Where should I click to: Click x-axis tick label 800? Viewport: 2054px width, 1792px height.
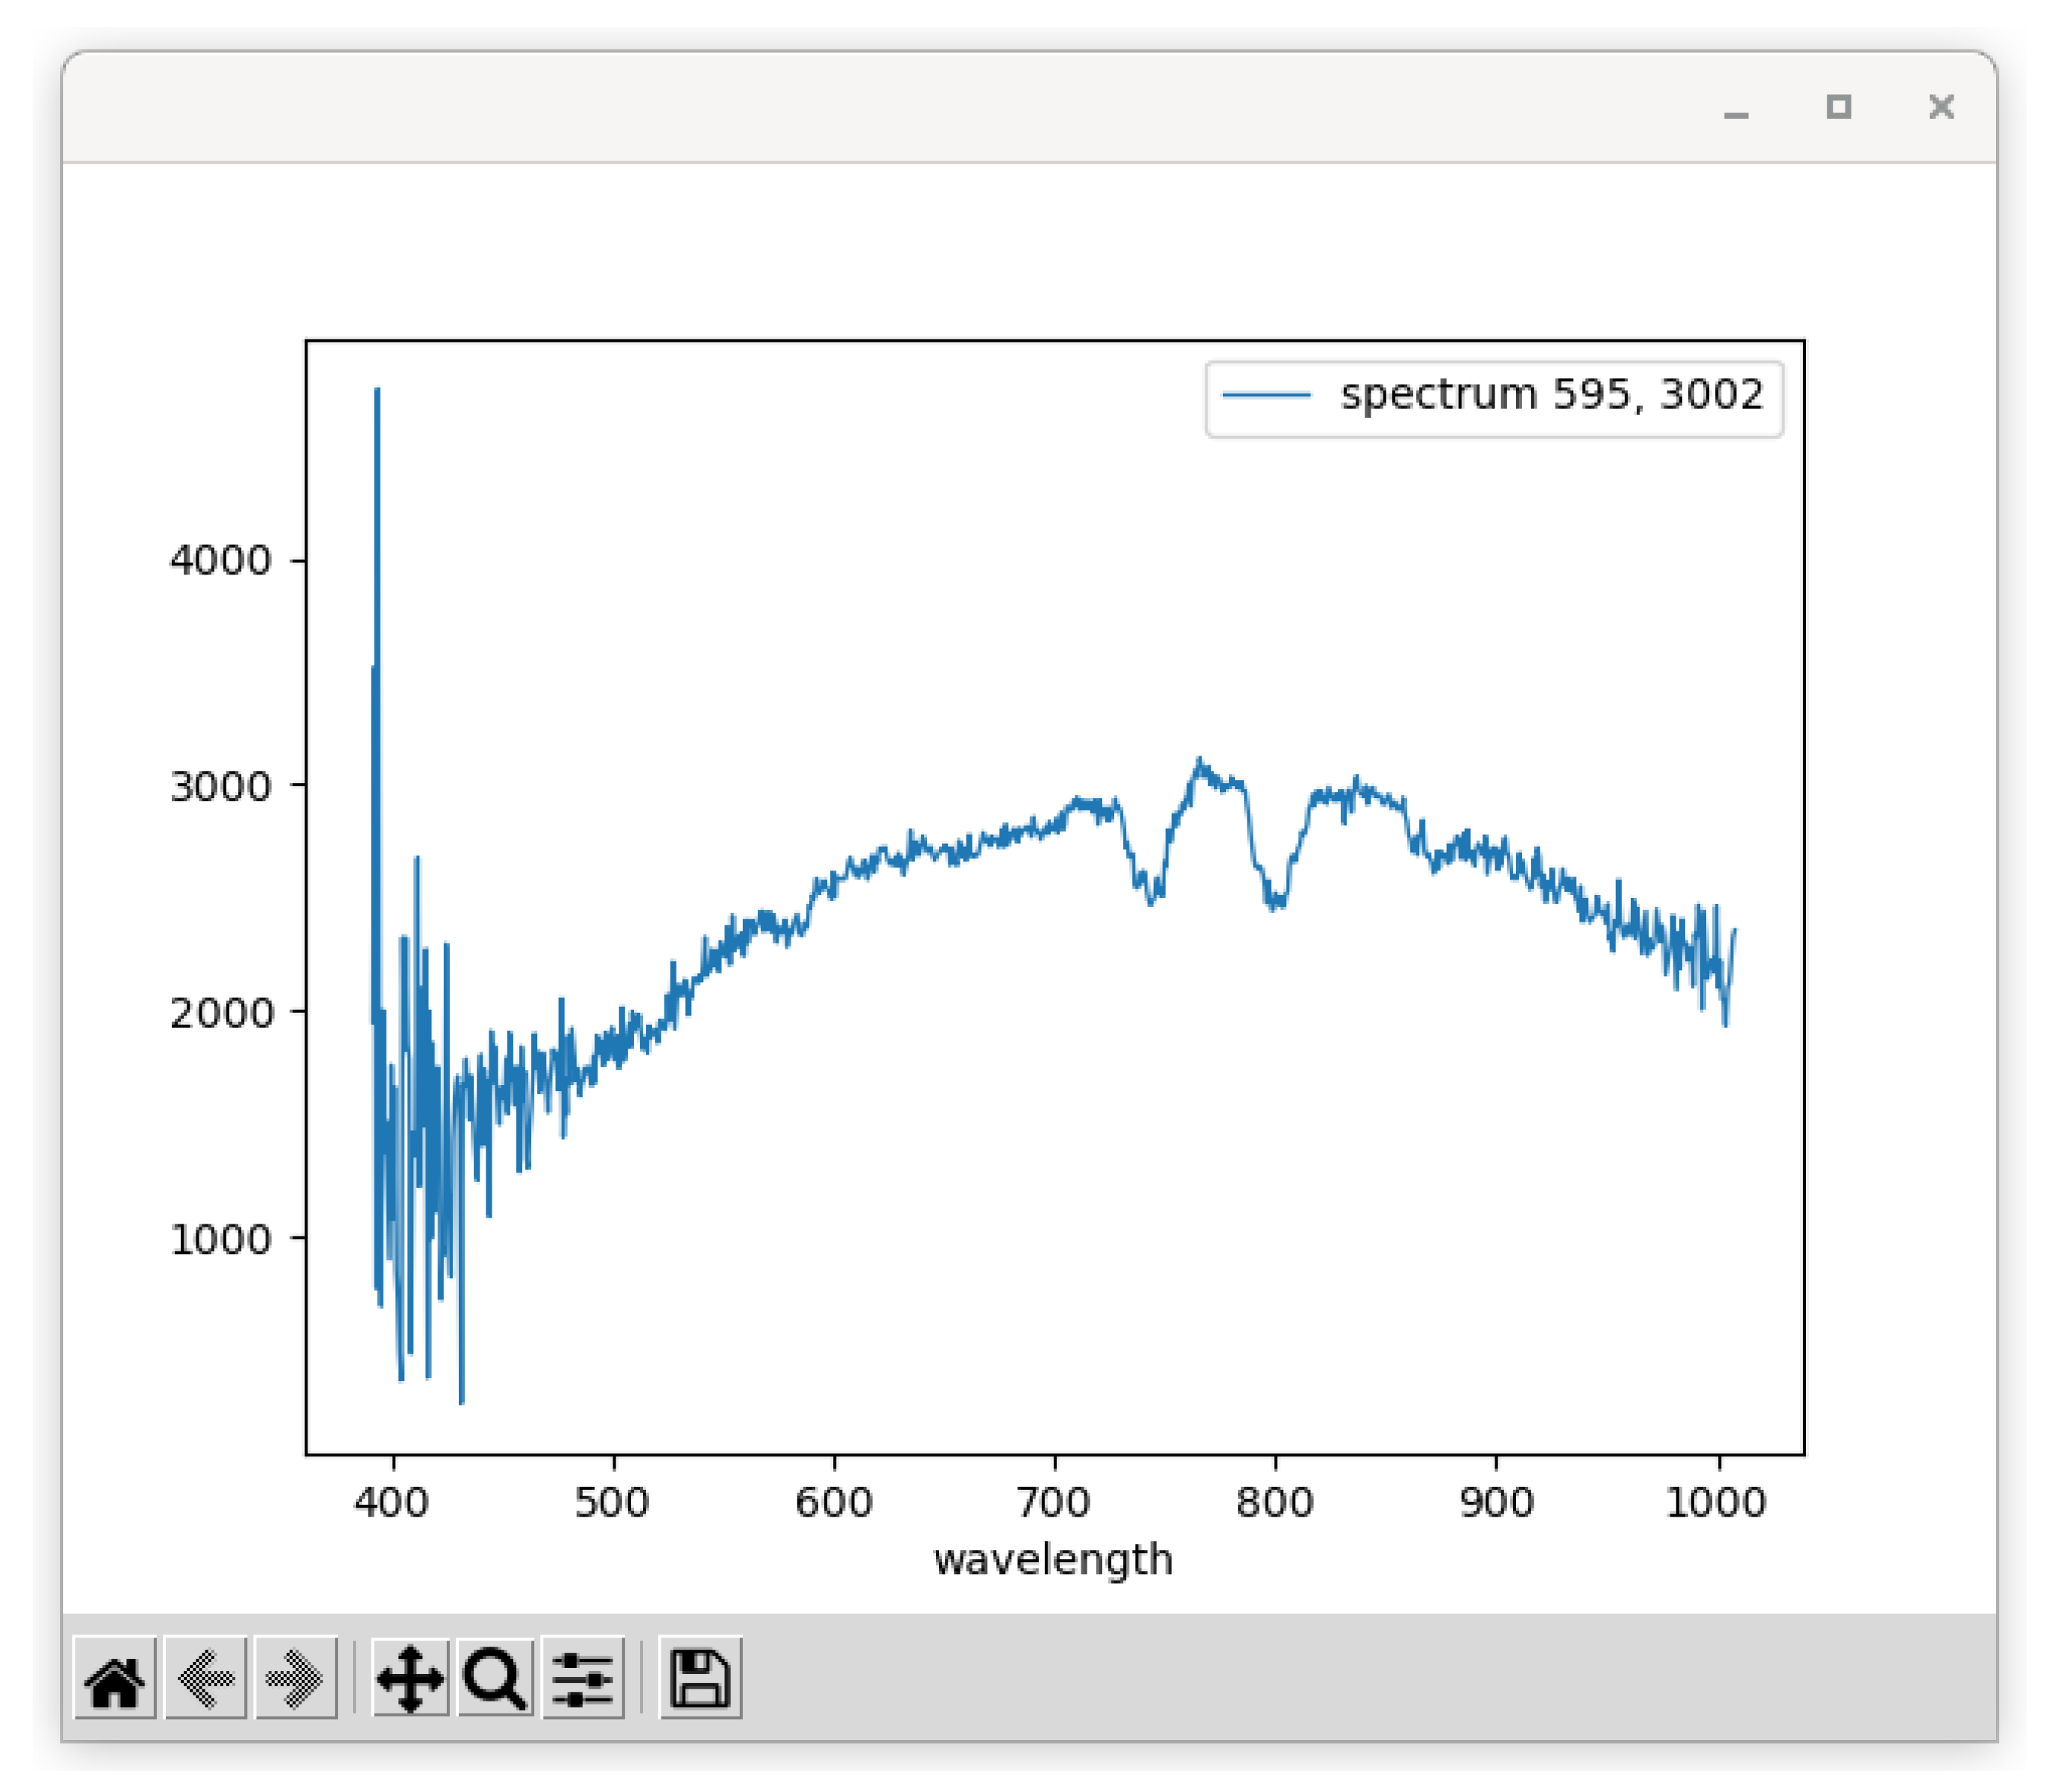1275,1504
